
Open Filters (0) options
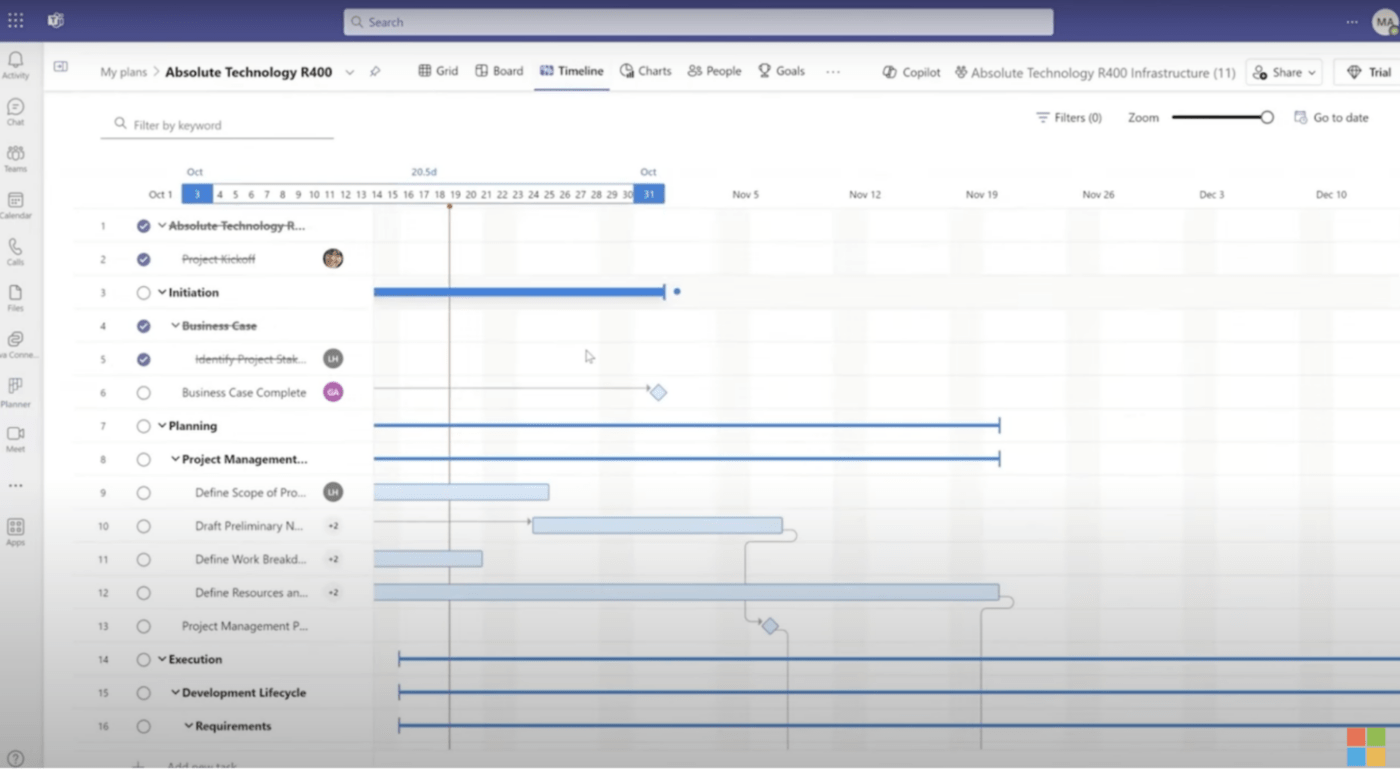pyautogui.click(x=1069, y=118)
